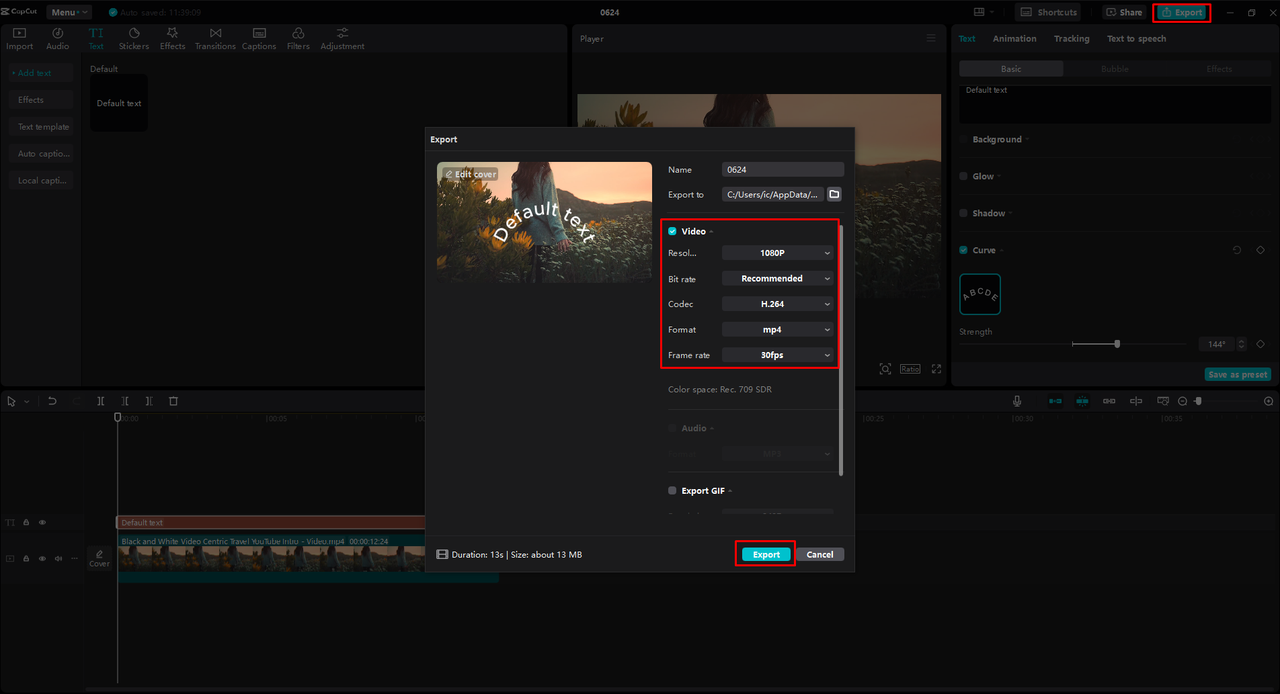The image size is (1280, 694).
Task: Switch to the Tracking tab
Action: (1071, 39)
